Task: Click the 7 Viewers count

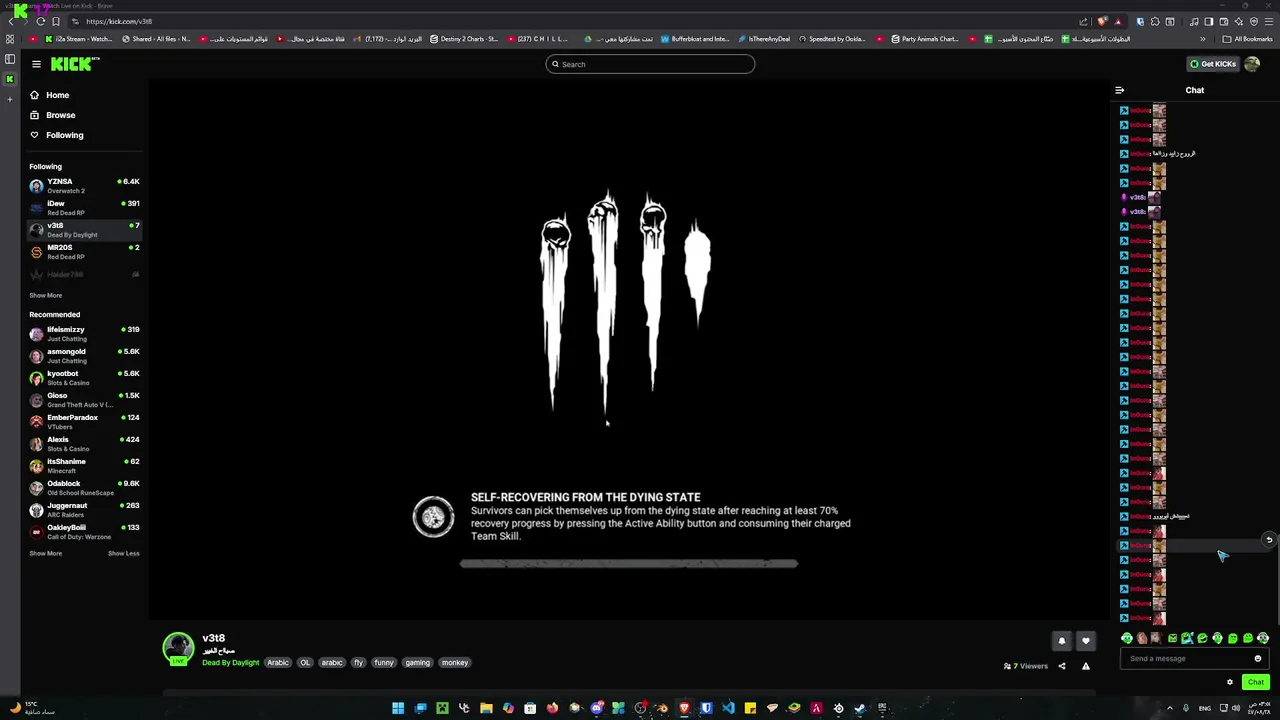Action: pos(1026,666)
